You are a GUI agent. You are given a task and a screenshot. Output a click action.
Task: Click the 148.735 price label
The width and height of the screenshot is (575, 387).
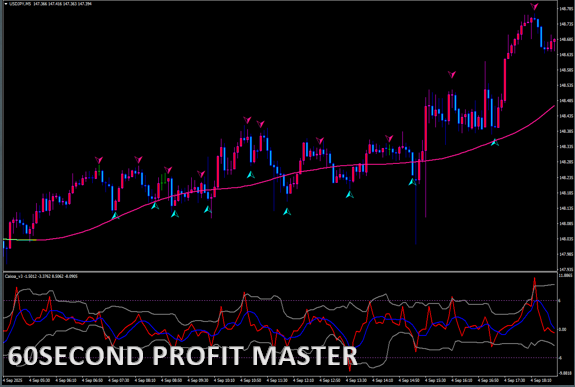tap(566, 24)
